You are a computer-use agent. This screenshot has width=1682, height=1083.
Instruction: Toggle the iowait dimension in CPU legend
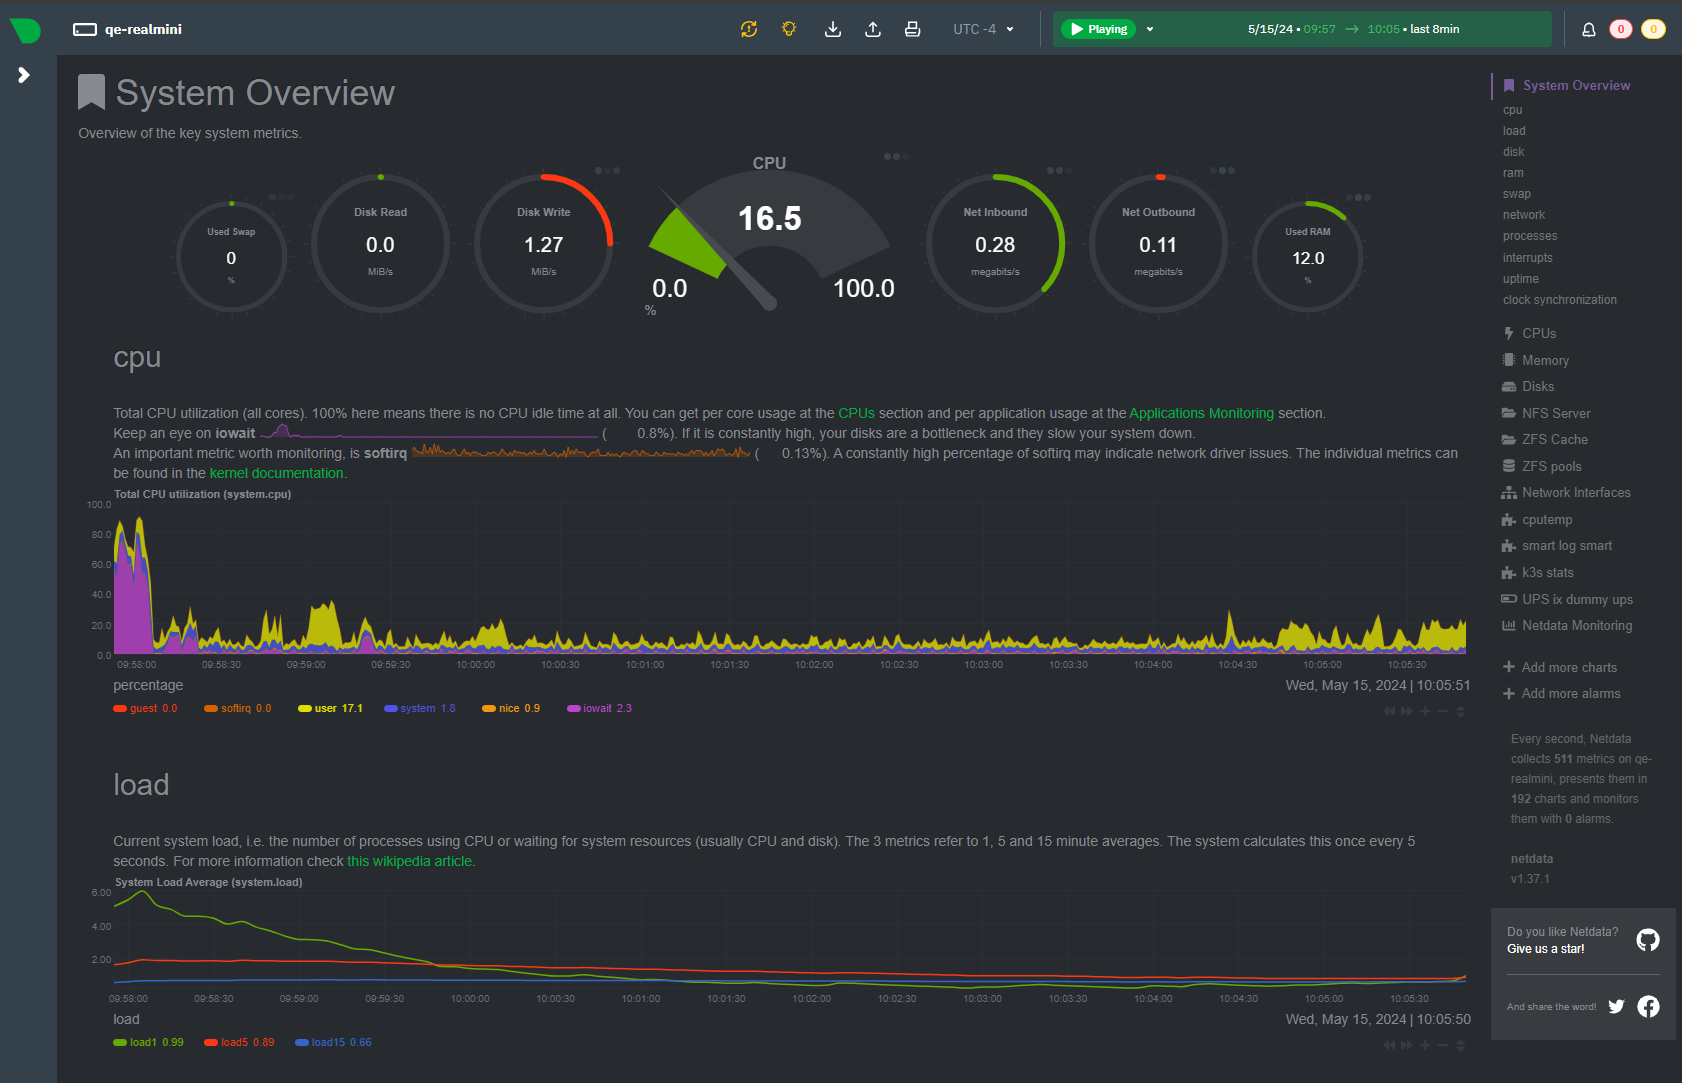click(599, 708)
